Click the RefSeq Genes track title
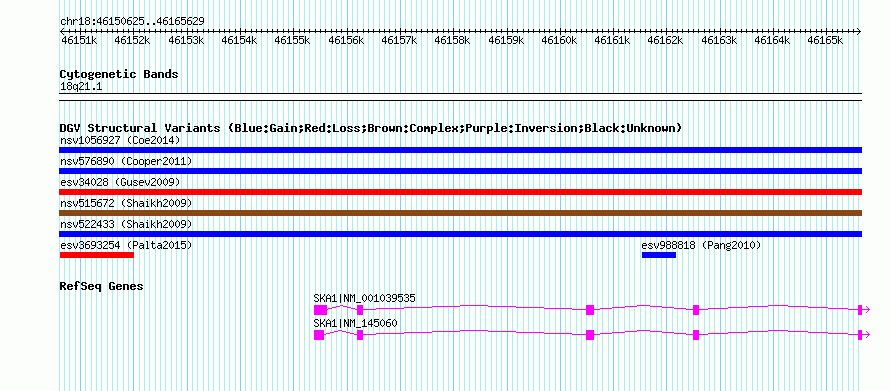 [x=102, y=286]
